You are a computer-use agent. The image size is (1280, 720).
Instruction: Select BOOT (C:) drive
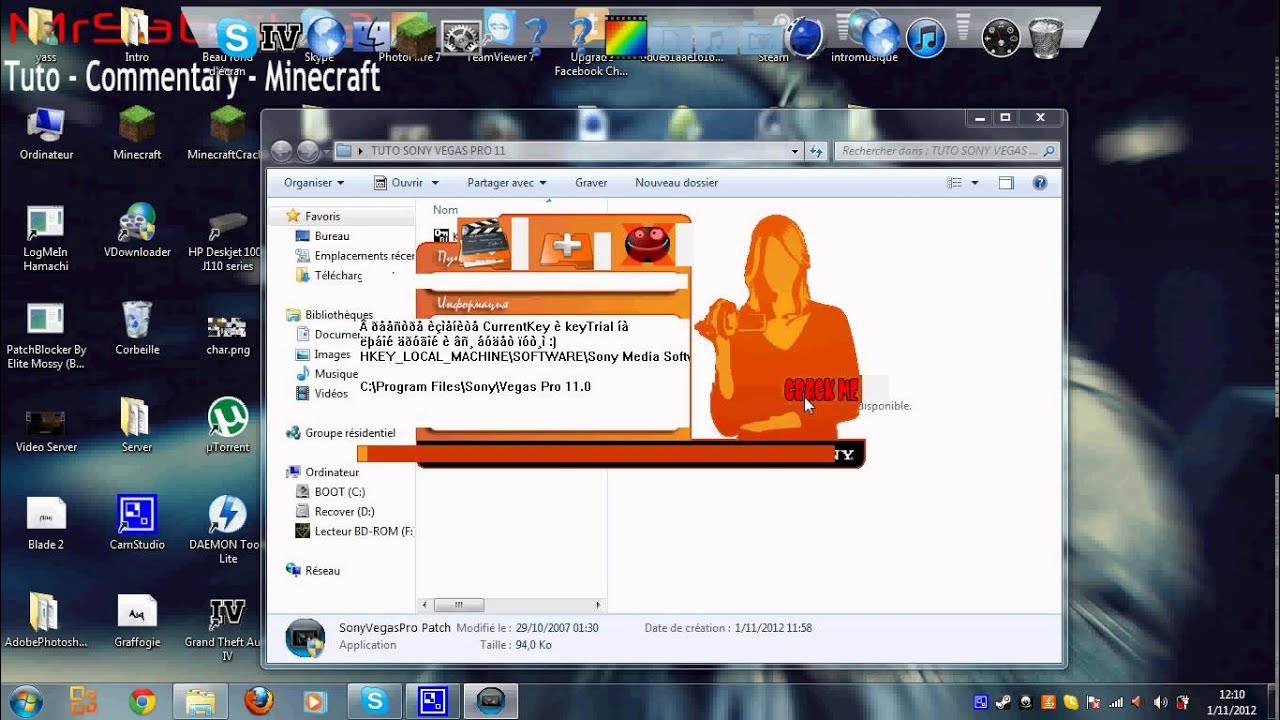point(339,492)
